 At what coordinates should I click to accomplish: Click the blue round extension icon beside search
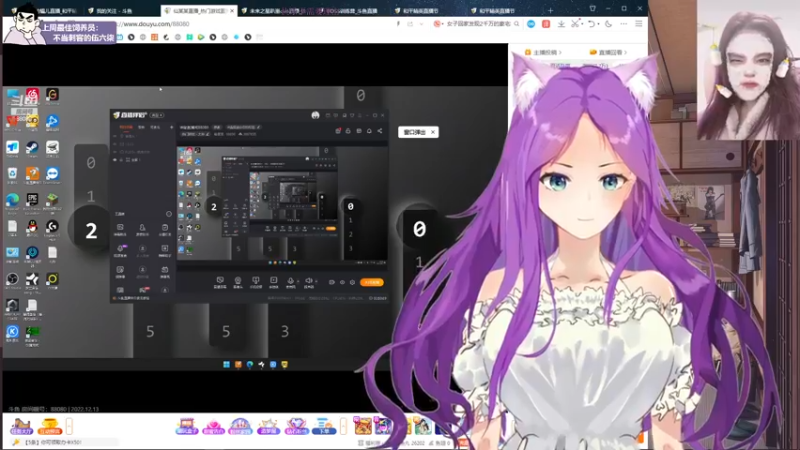[x=531, y=24]
